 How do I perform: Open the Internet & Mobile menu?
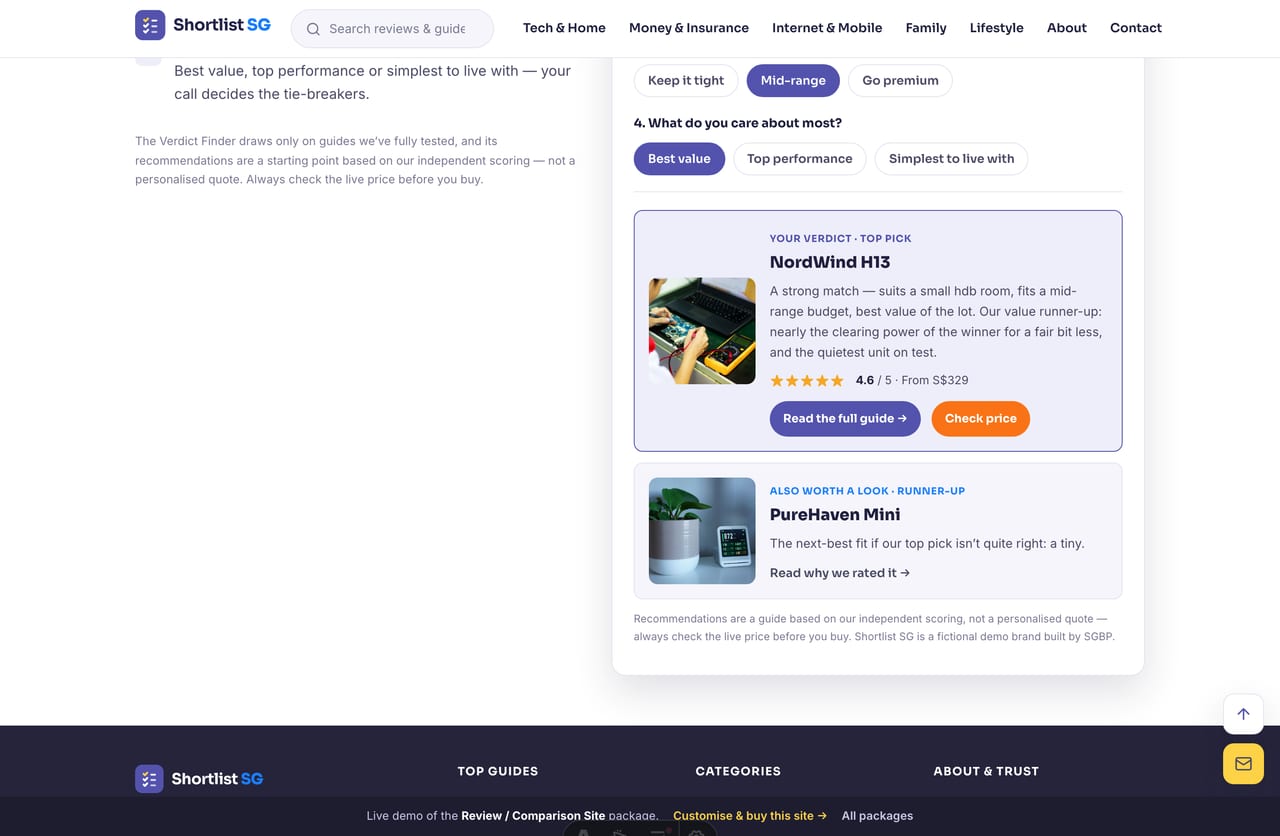[x=827, y=28]
